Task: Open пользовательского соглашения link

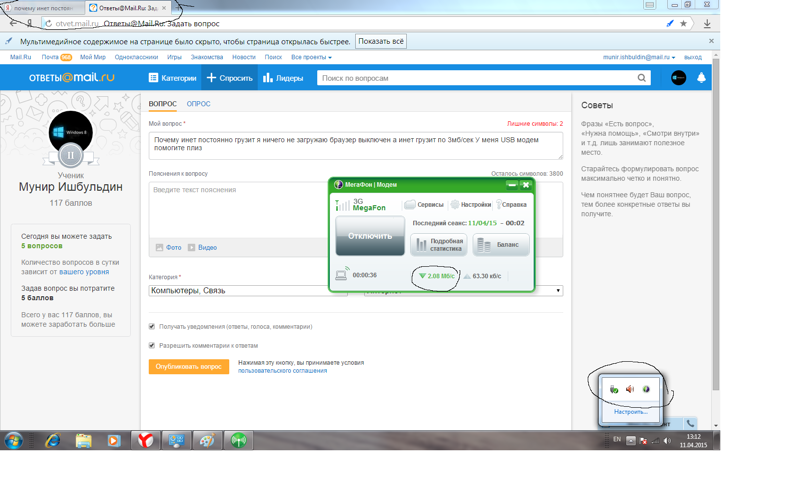Action: click(282, 371)
